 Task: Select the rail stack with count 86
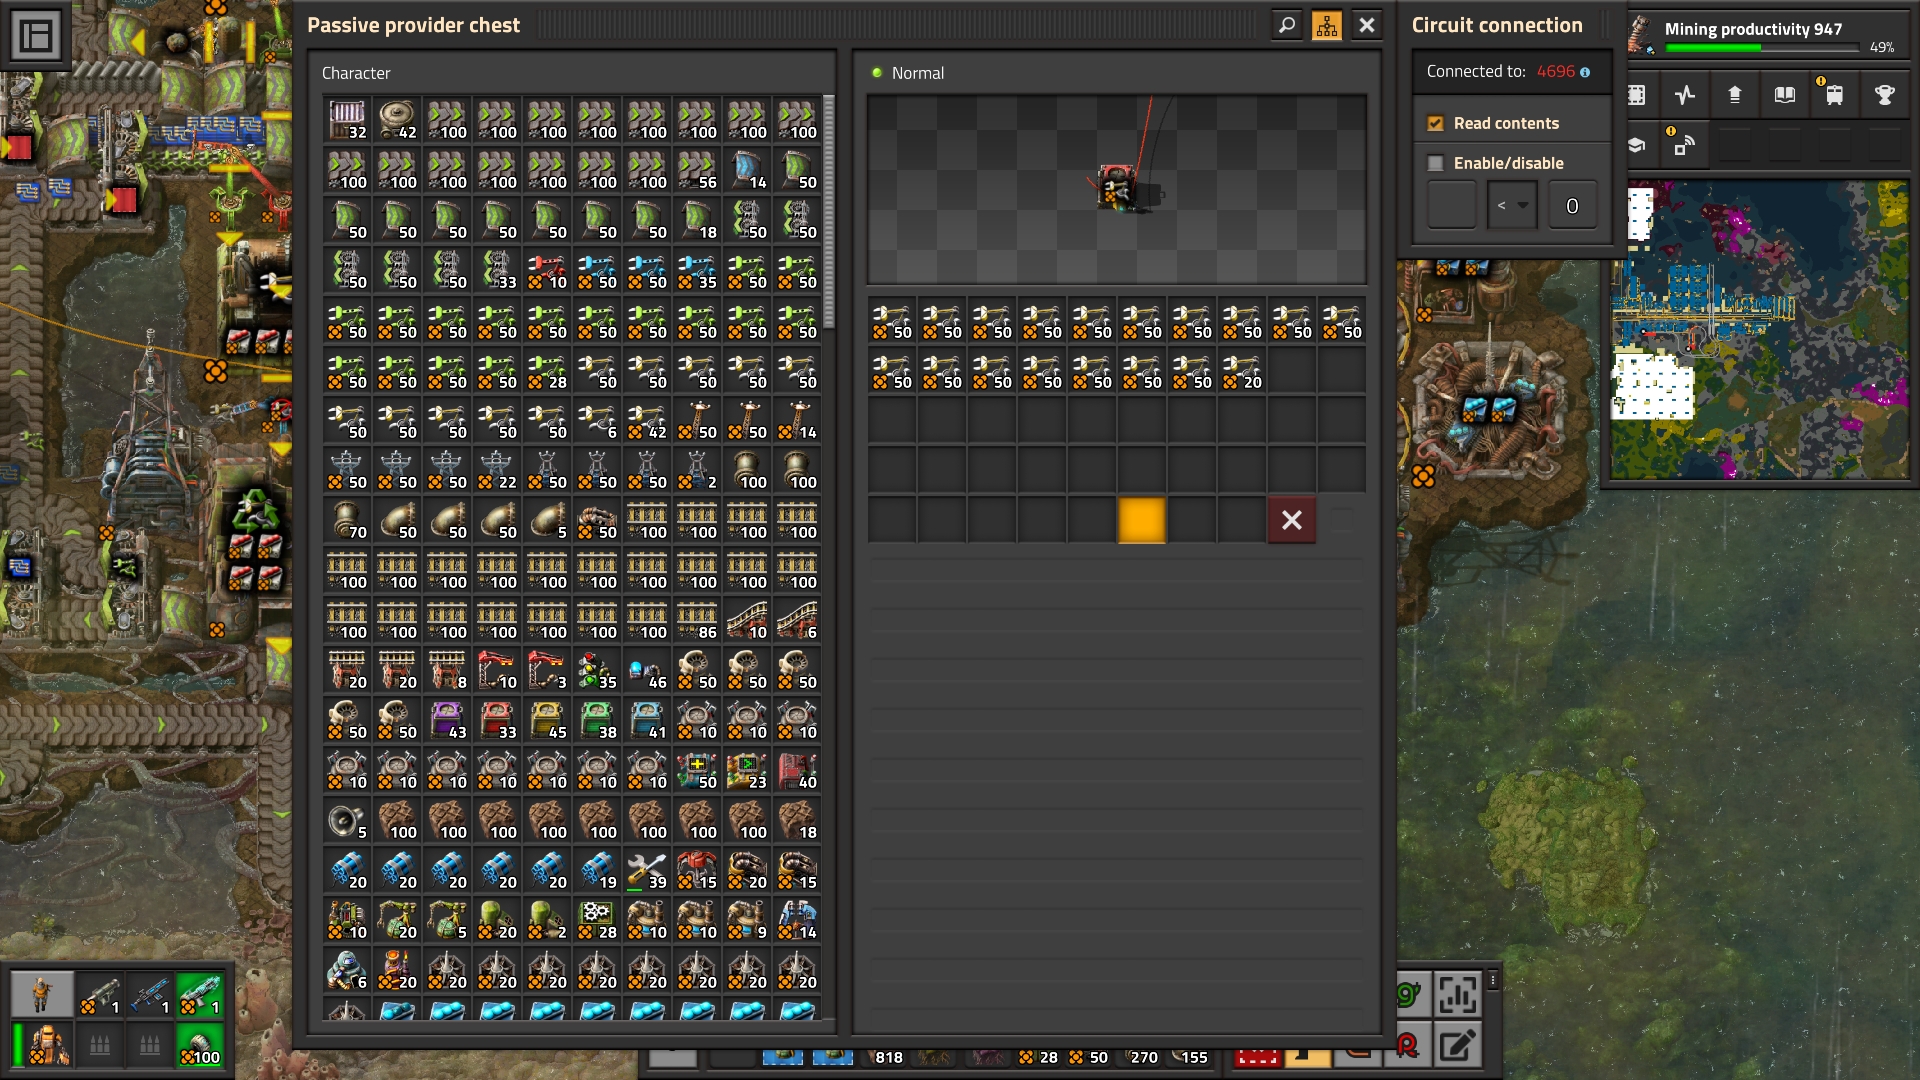click(697, 620)
